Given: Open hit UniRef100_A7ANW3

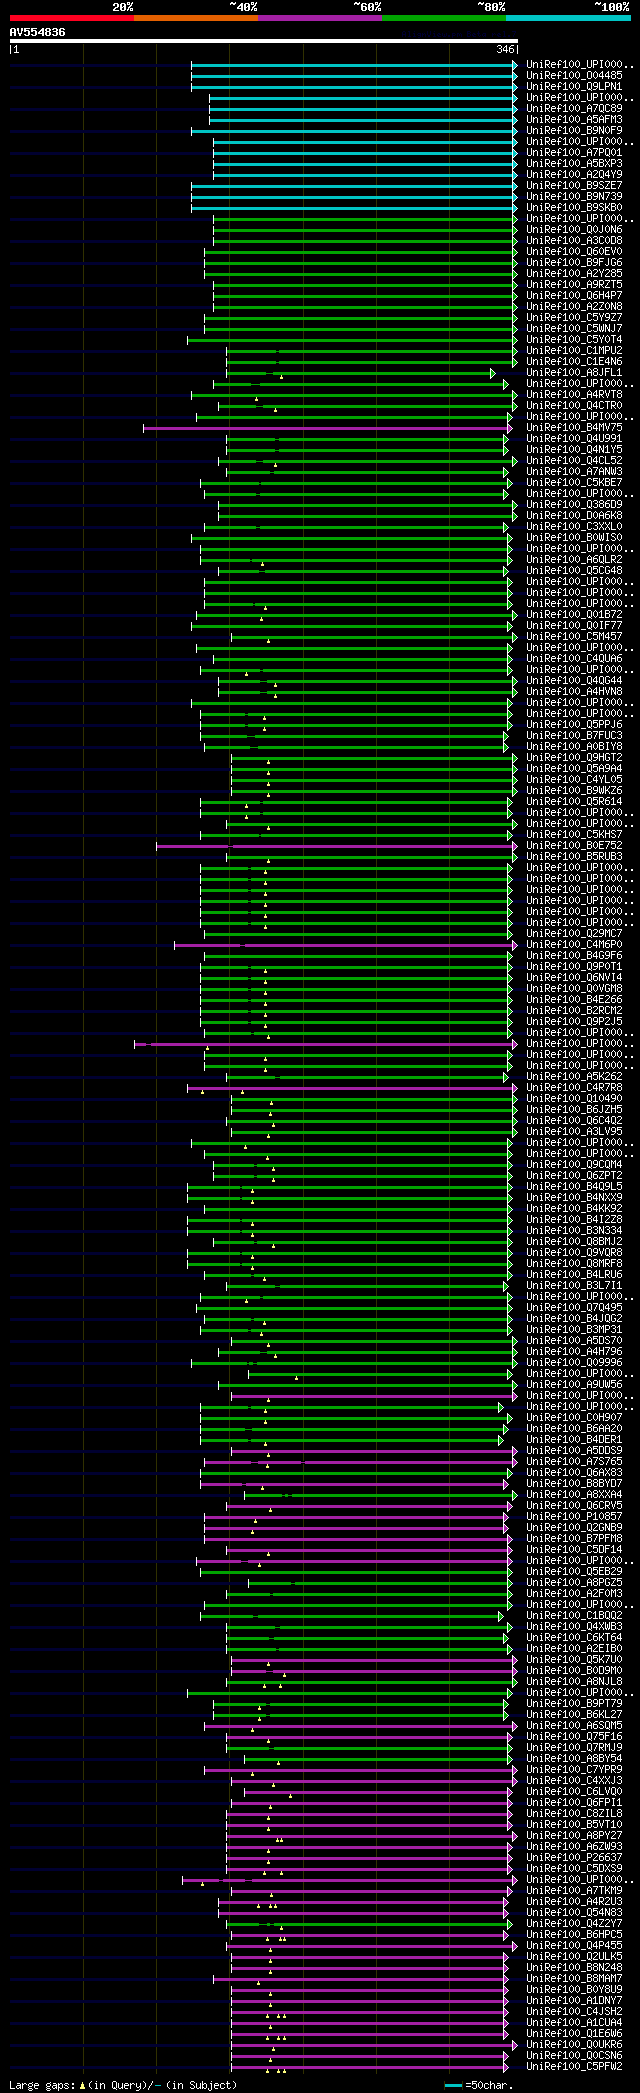Looking at the screenshot, I should [x=574, y=472].
